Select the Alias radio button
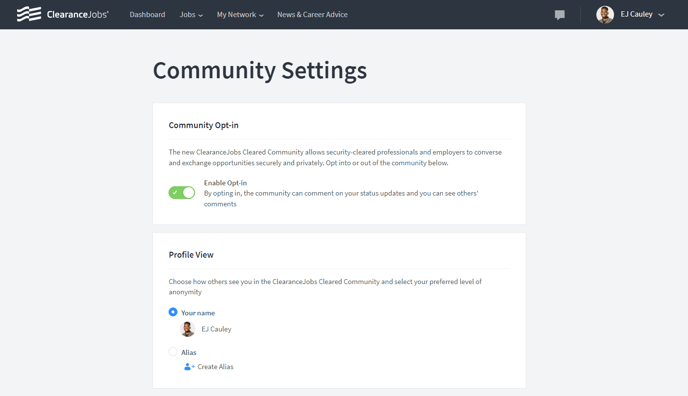688x396 pixels. coord(173,352)
